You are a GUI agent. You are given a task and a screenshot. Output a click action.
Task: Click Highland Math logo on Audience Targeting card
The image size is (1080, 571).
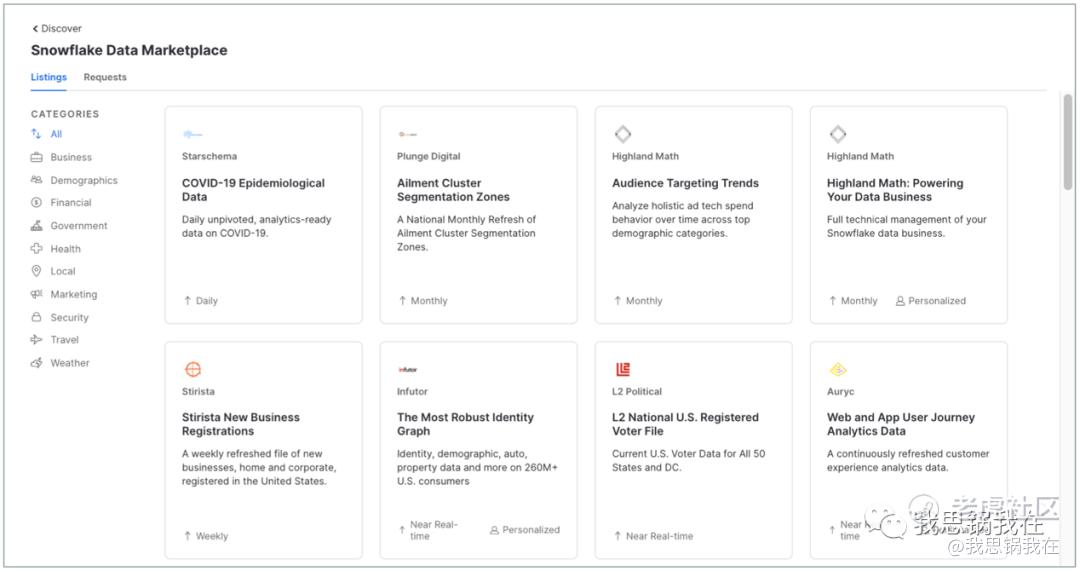[623, 134]
